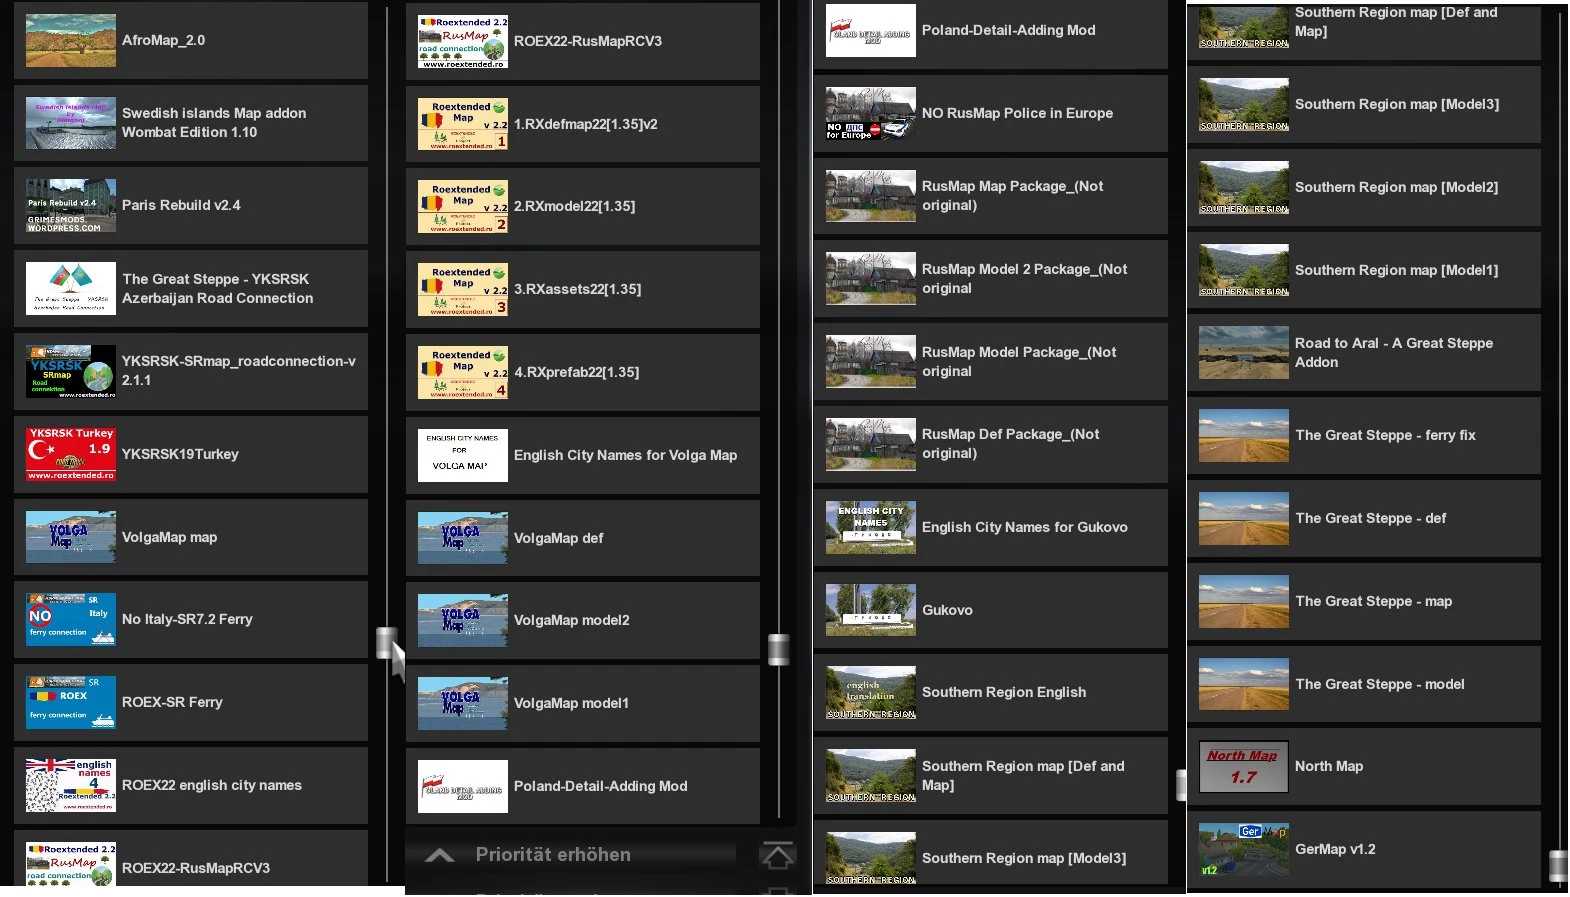Click the AfroMap_2.0 mod thumbnail
This screenshot has height=897, width=1570.
coord(70,41)
